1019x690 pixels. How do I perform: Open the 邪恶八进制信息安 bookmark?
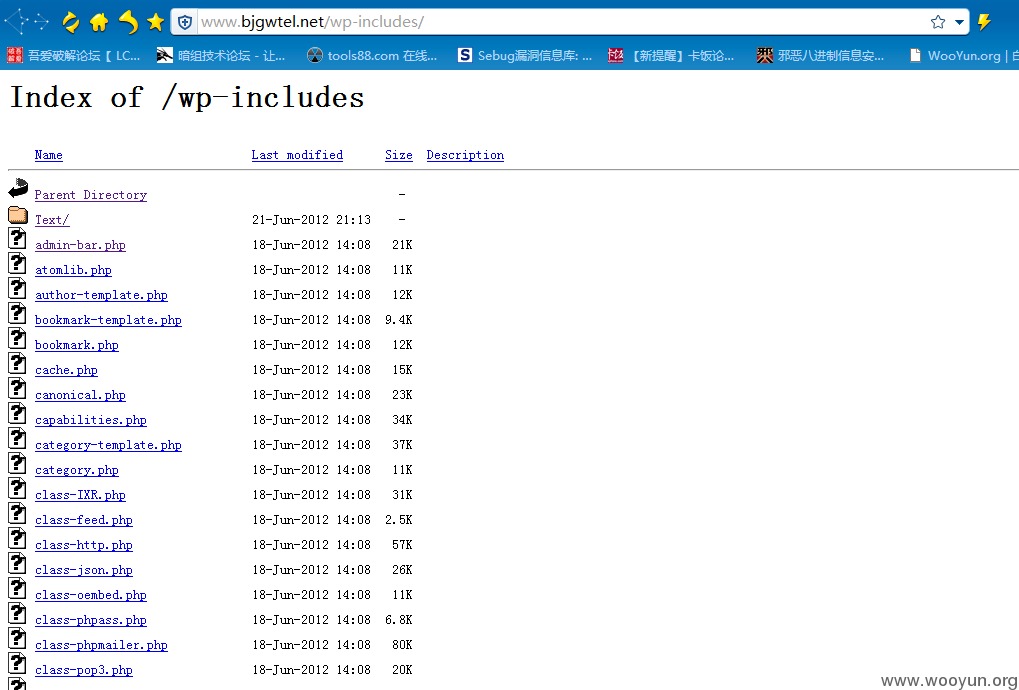pyautogui.click(x=820, y=56)
